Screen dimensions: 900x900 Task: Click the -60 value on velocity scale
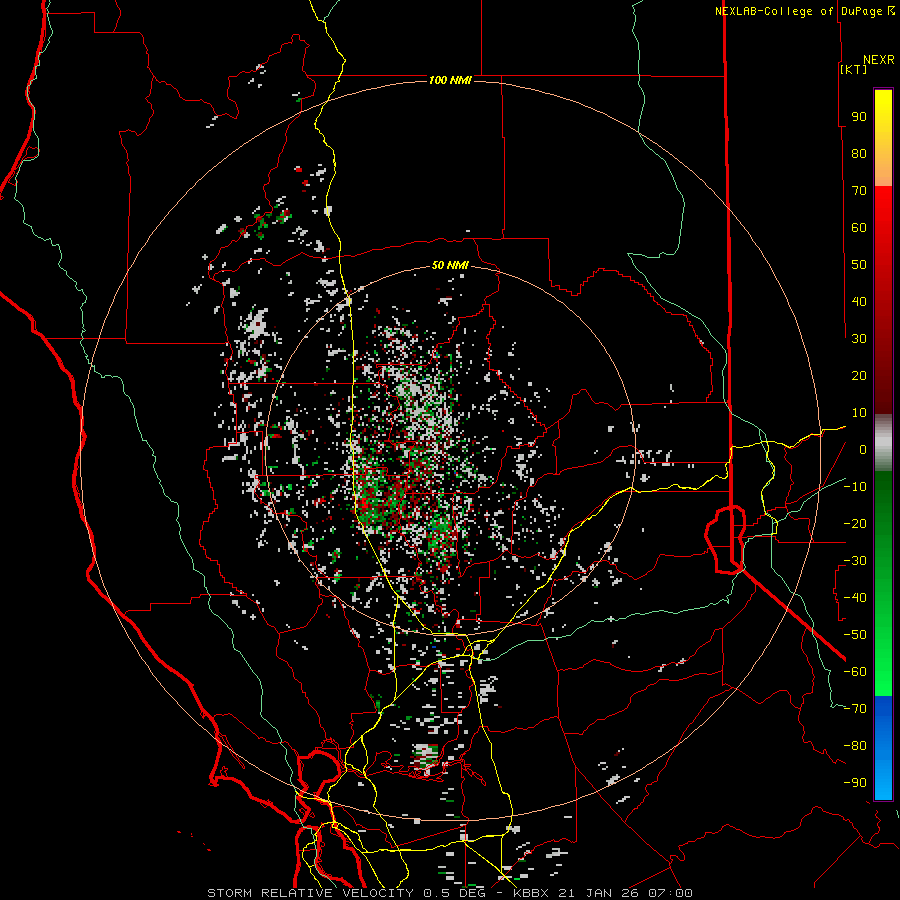click(855, 672)
